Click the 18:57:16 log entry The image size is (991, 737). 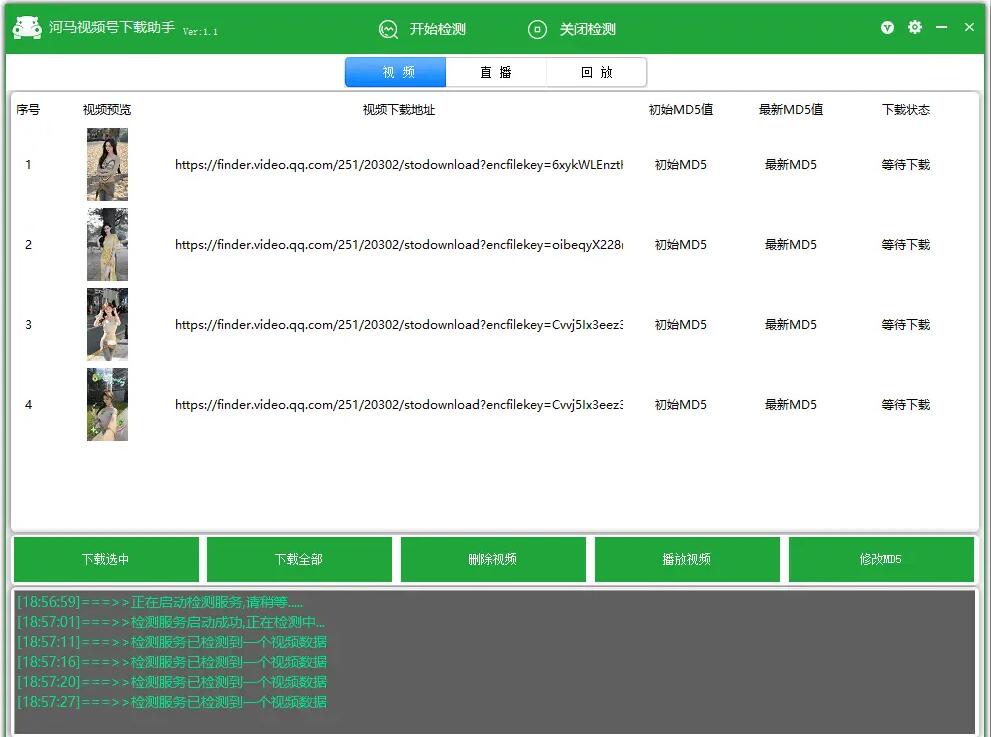[172, 662]
